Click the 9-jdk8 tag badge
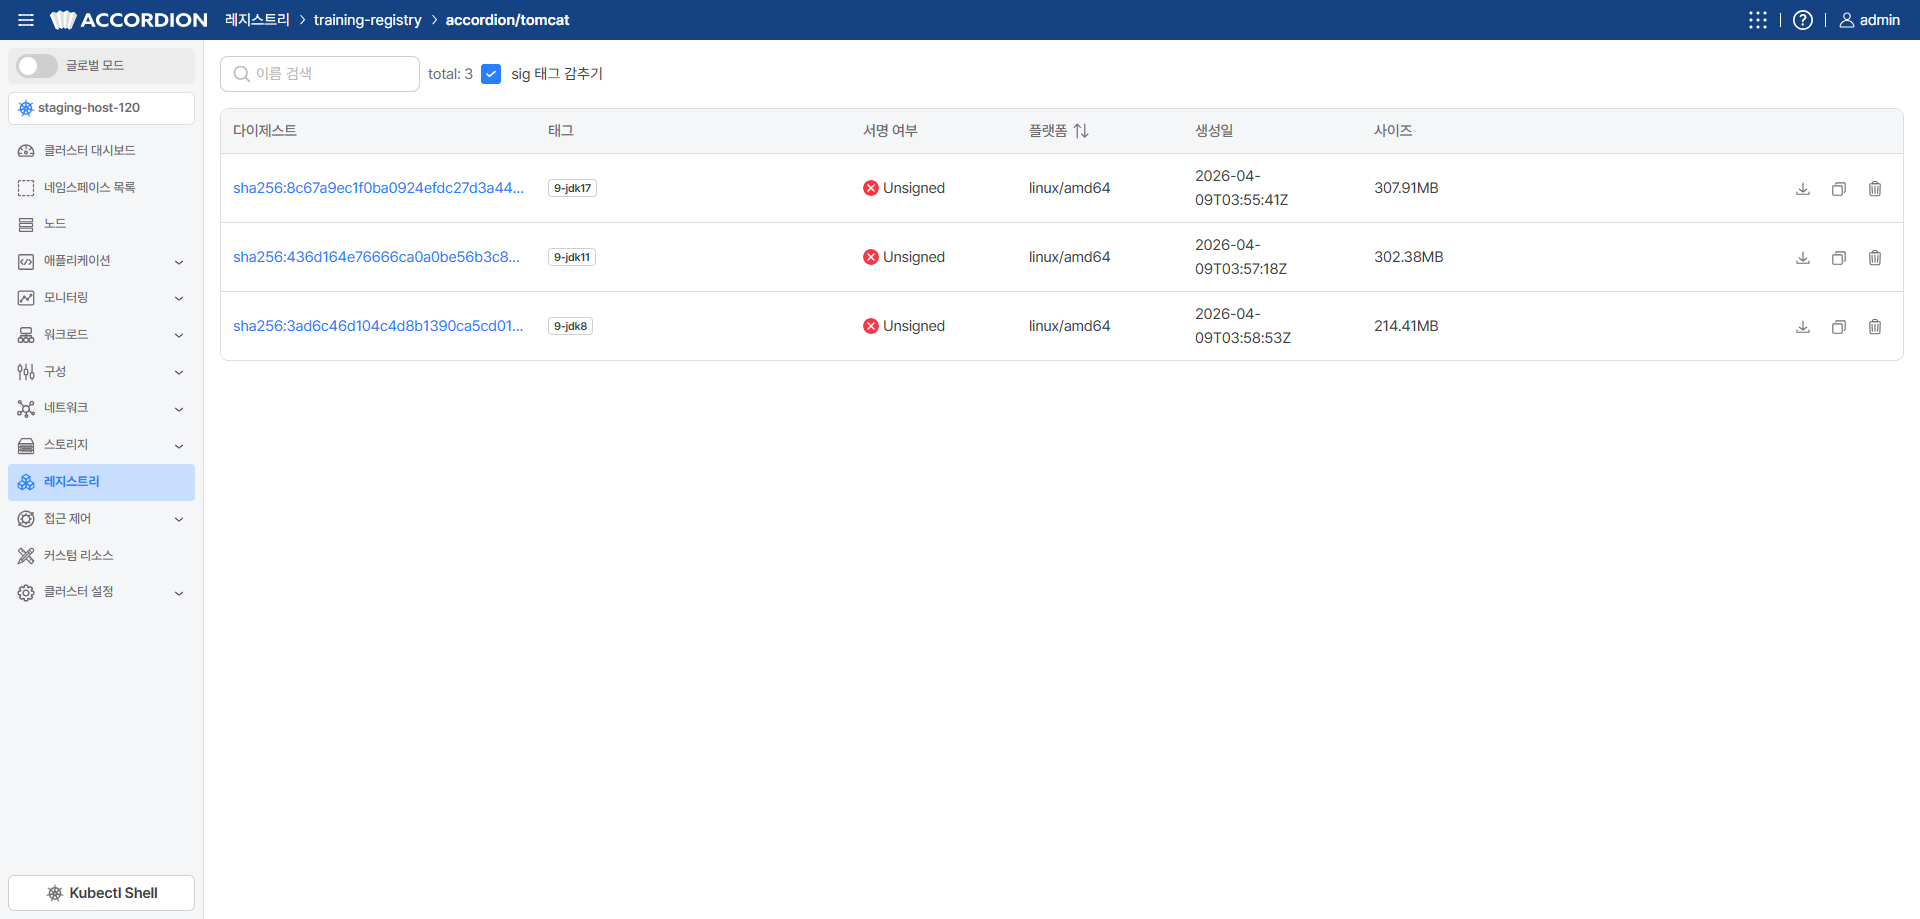Viewport: 1920px width, 919px height. 570,326
